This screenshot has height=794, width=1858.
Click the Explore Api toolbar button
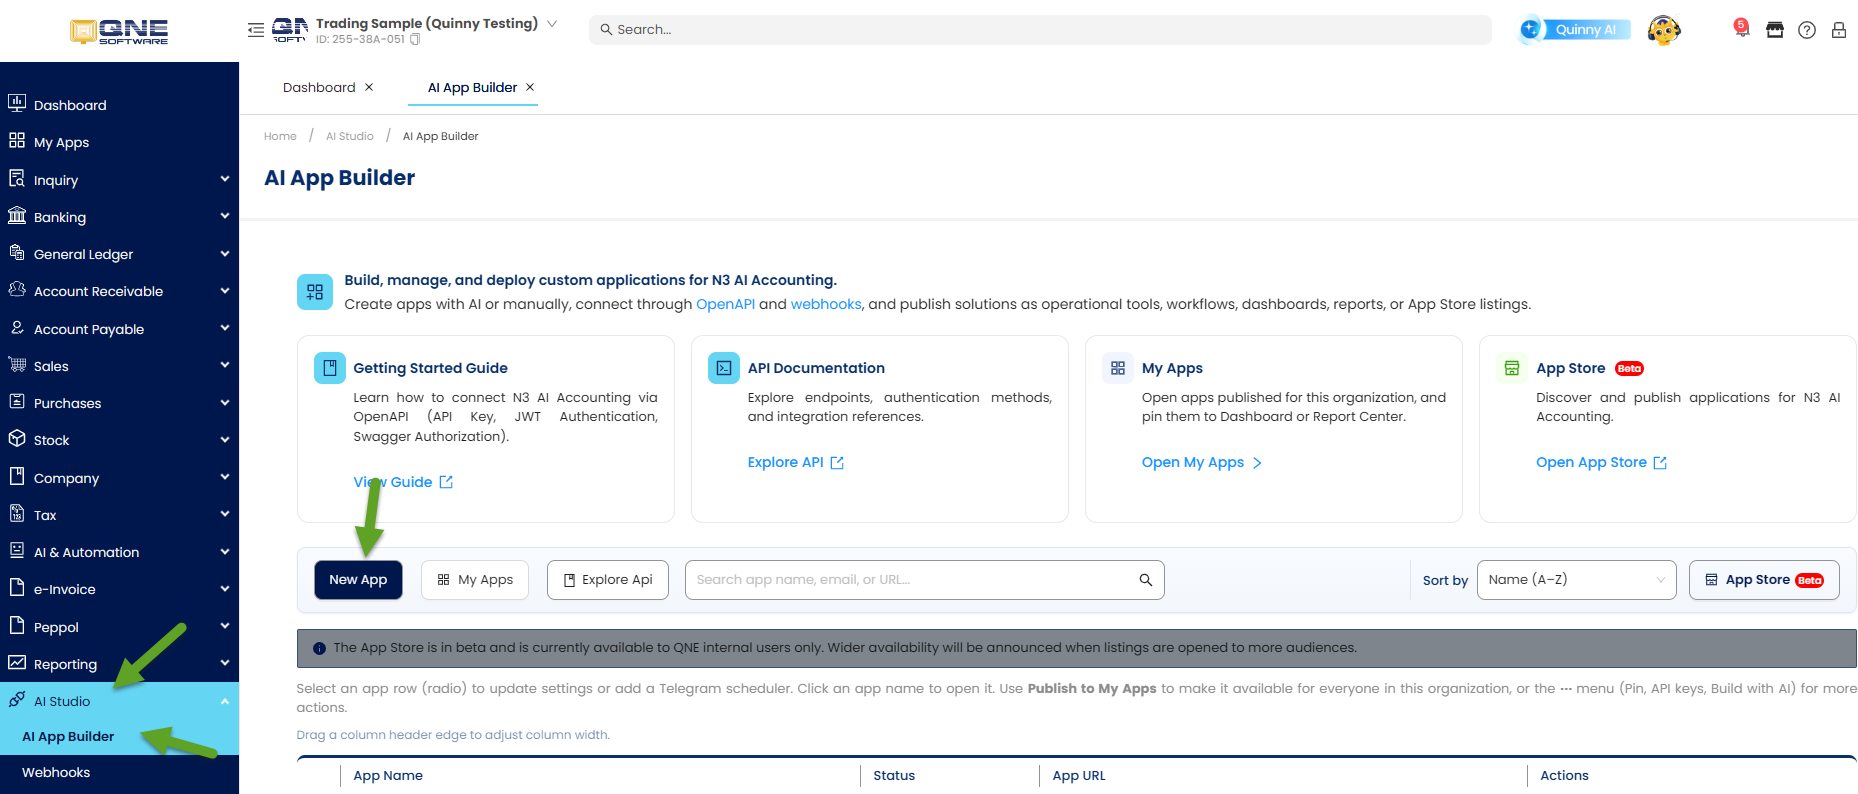(x=608, y=580)
